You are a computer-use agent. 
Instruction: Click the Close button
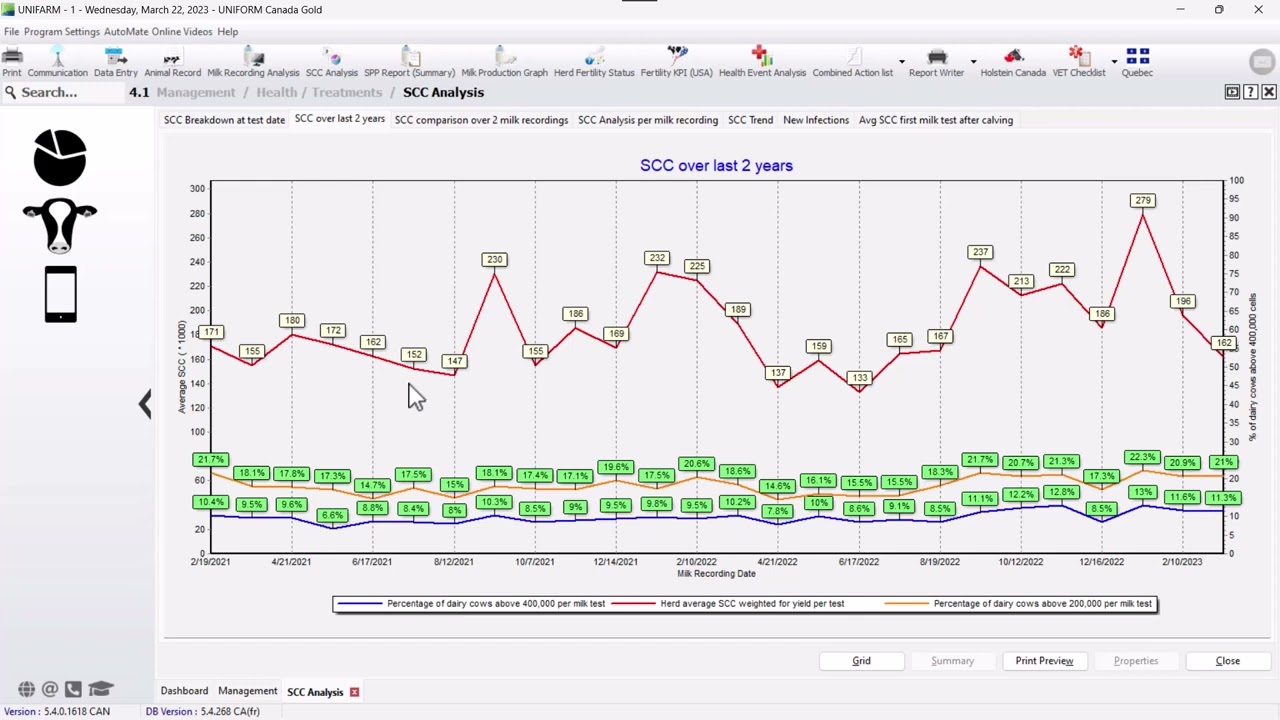(1228, 661)
